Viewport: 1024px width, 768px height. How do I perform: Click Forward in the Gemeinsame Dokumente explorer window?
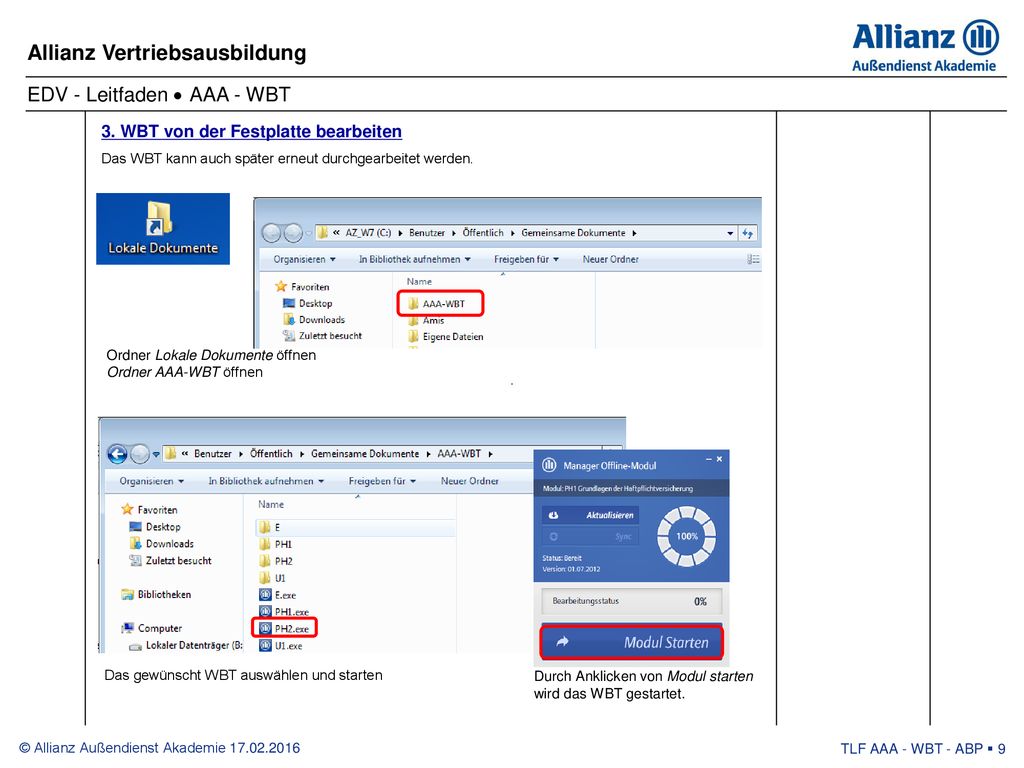[293, 232]
